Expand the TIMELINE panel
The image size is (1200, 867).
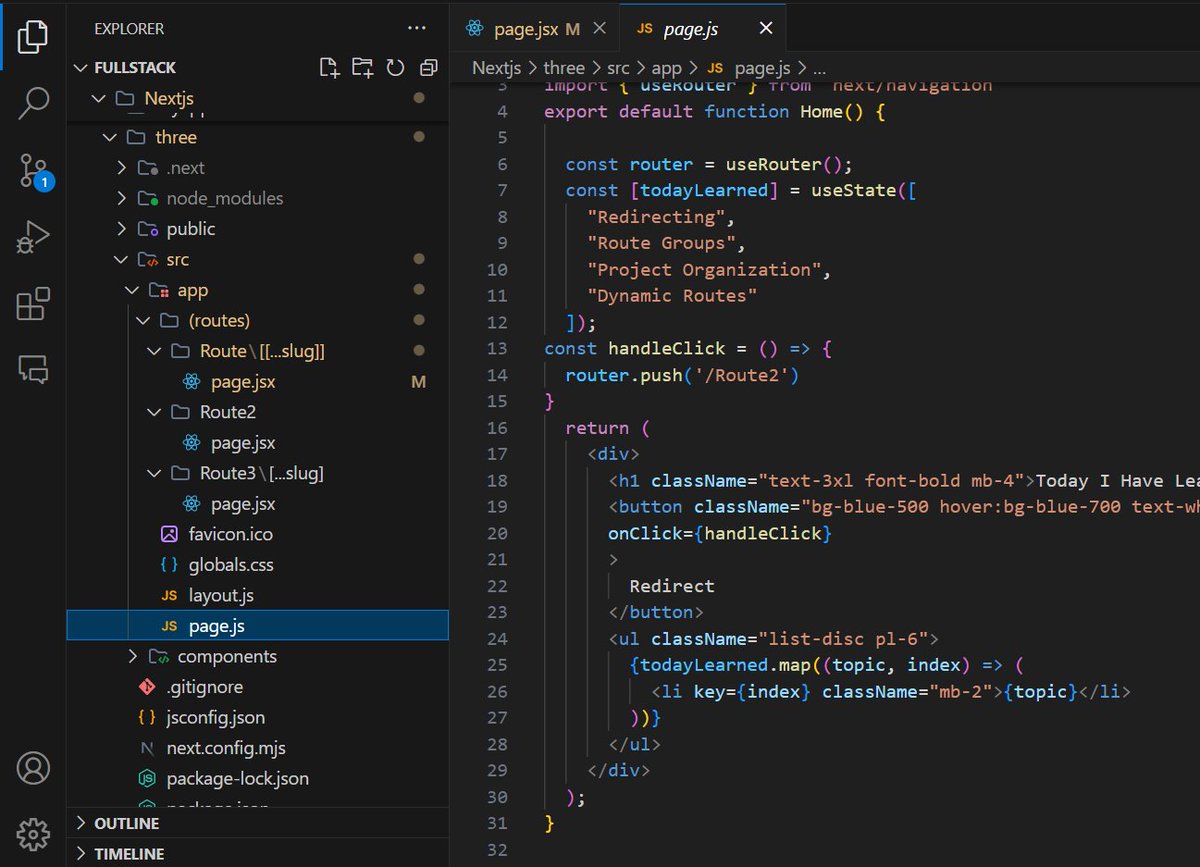[257, 854]
